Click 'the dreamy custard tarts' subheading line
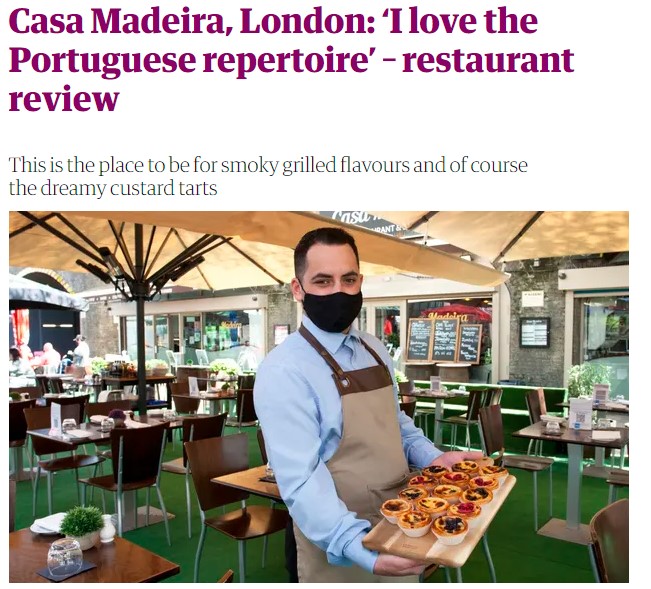651x589 pixels. (113, 188)
